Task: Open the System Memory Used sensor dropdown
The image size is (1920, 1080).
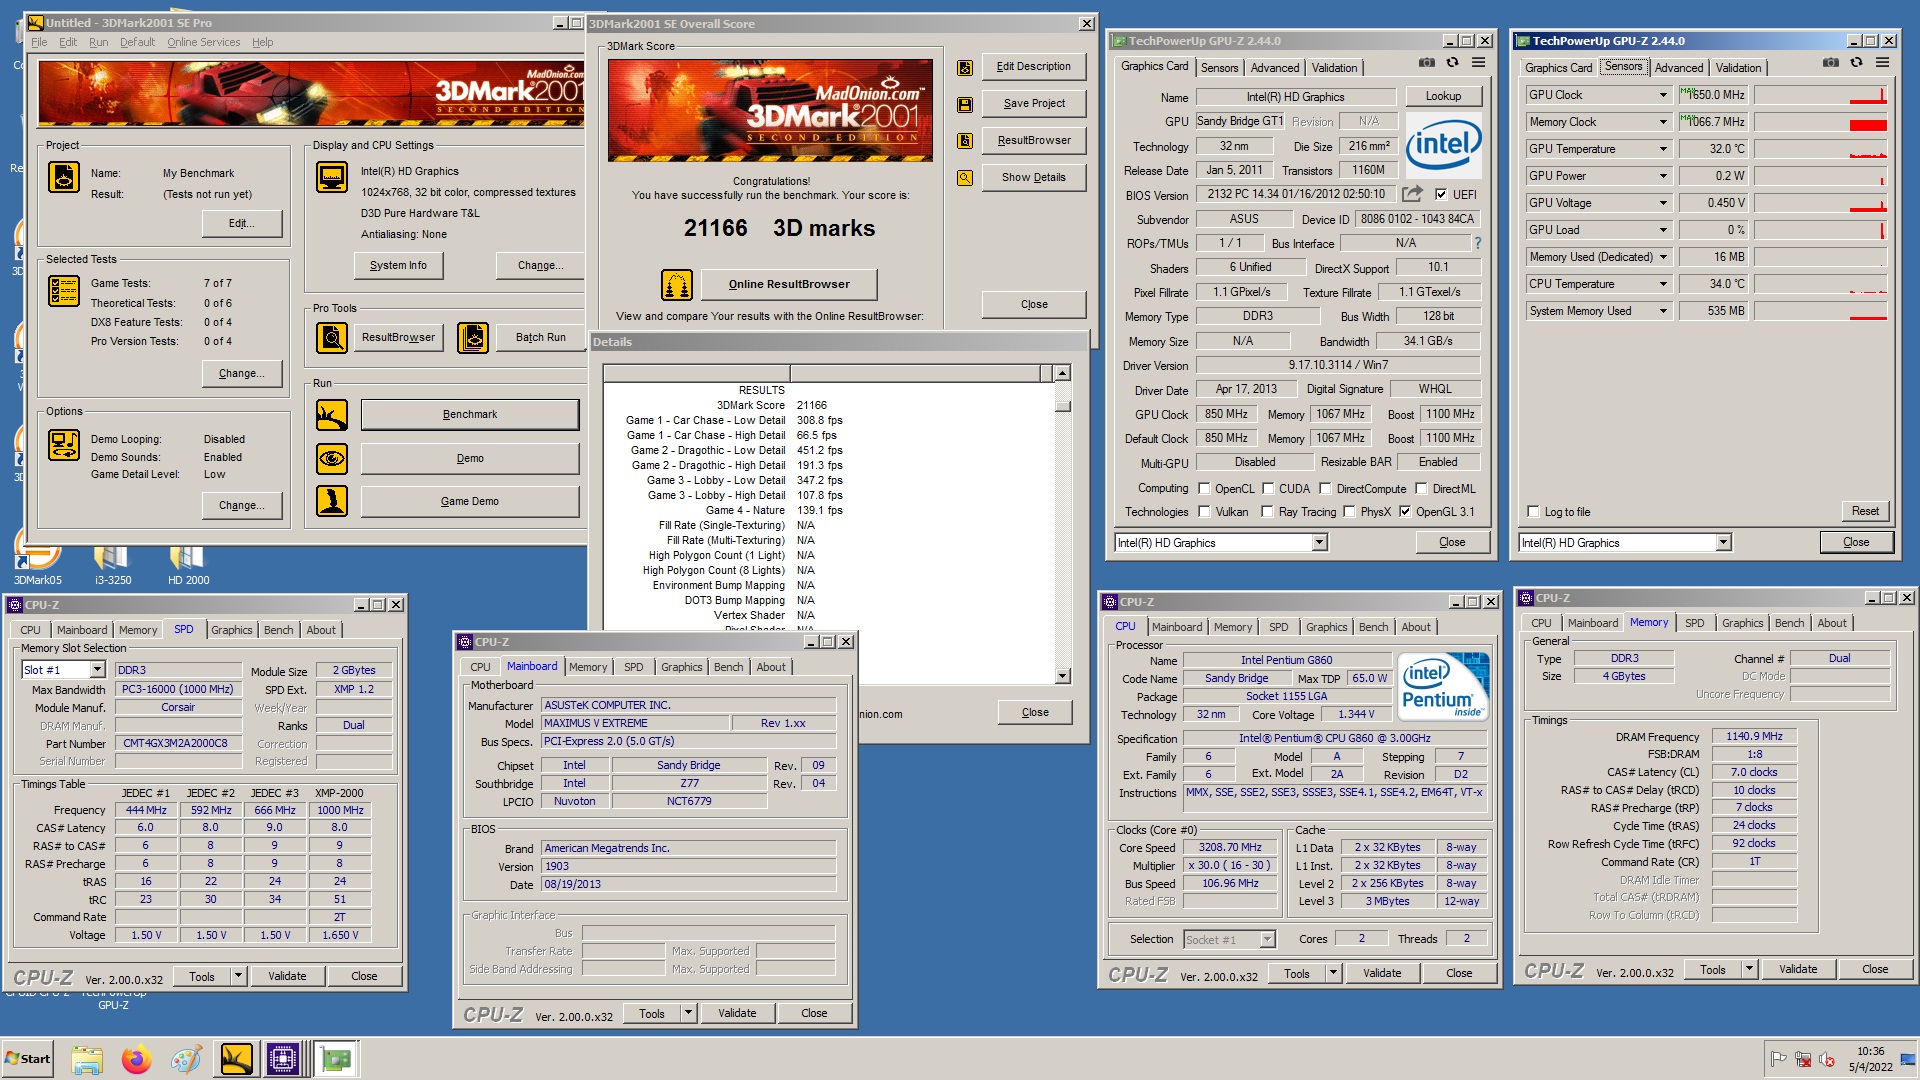Action: pos(1663,311)
